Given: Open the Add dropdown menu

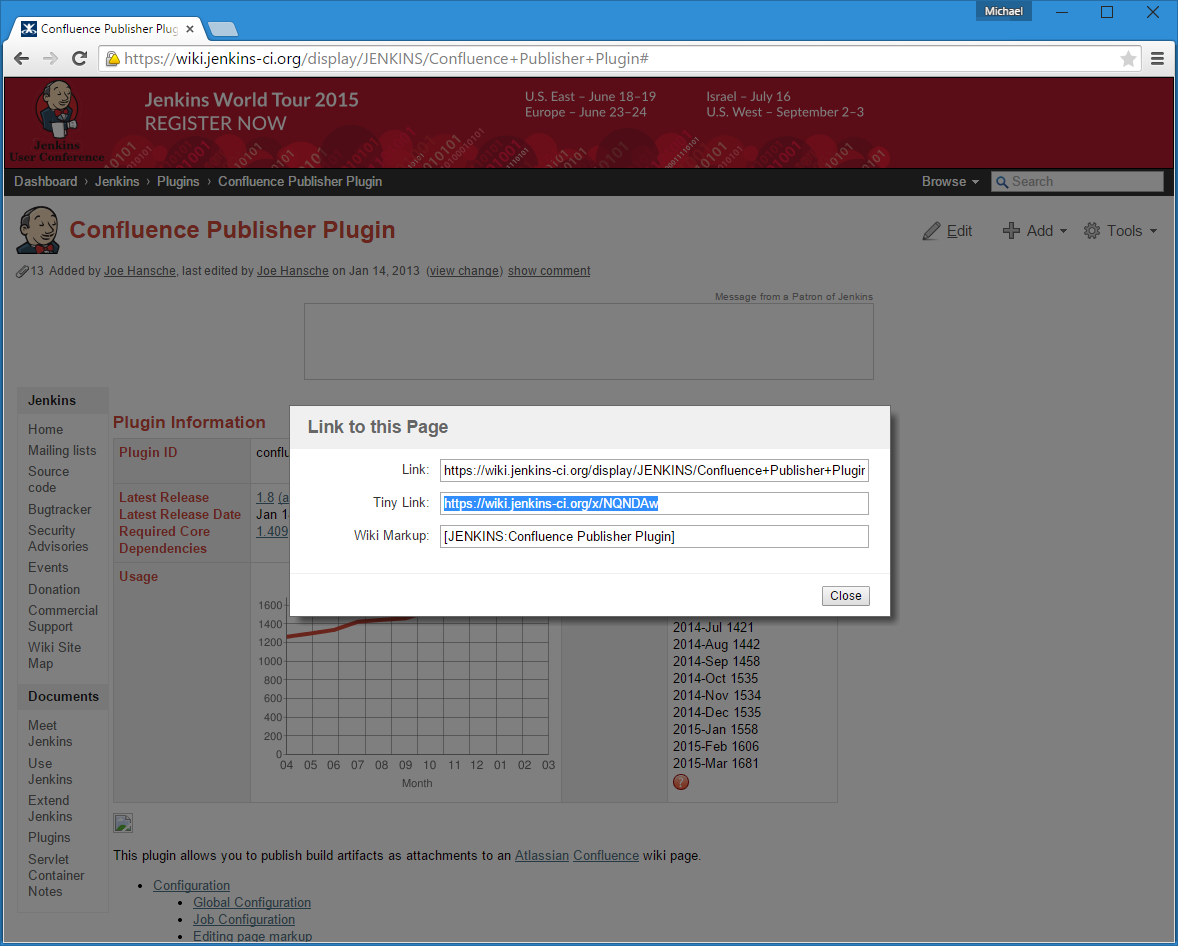Looking at the screenshot, I should click(1035, 231).
